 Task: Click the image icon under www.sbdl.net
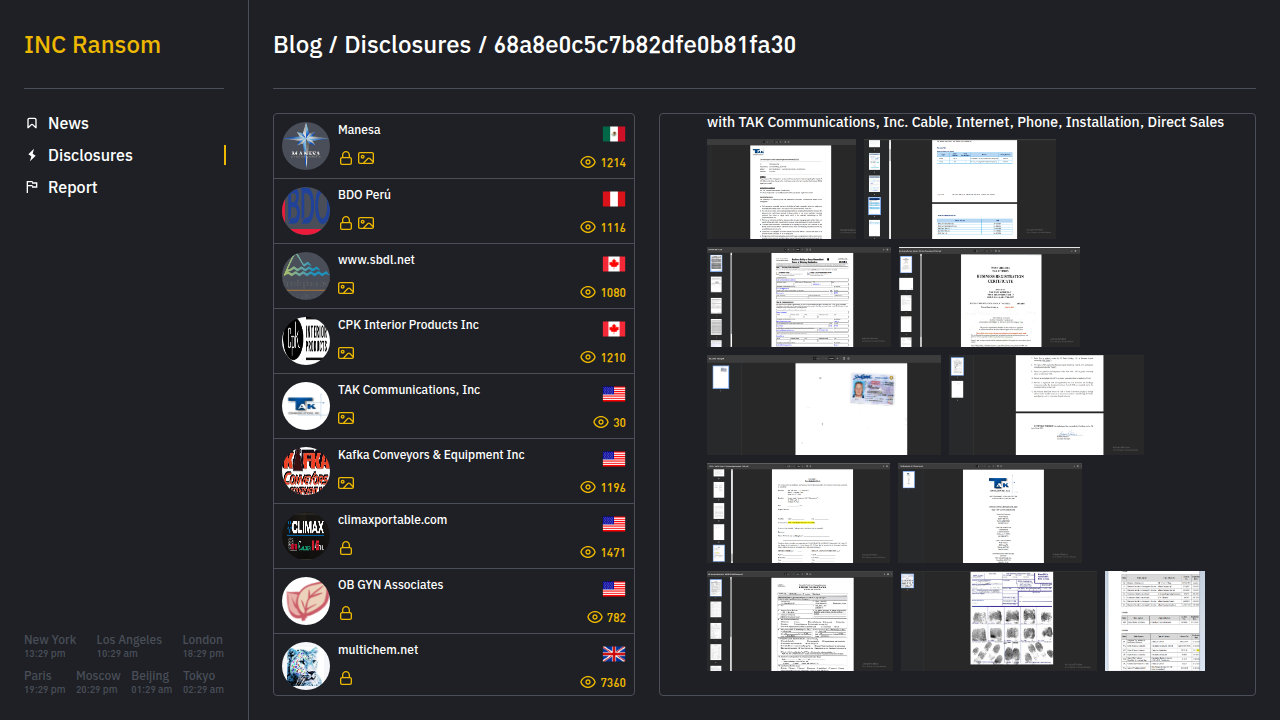coord(346,288)
